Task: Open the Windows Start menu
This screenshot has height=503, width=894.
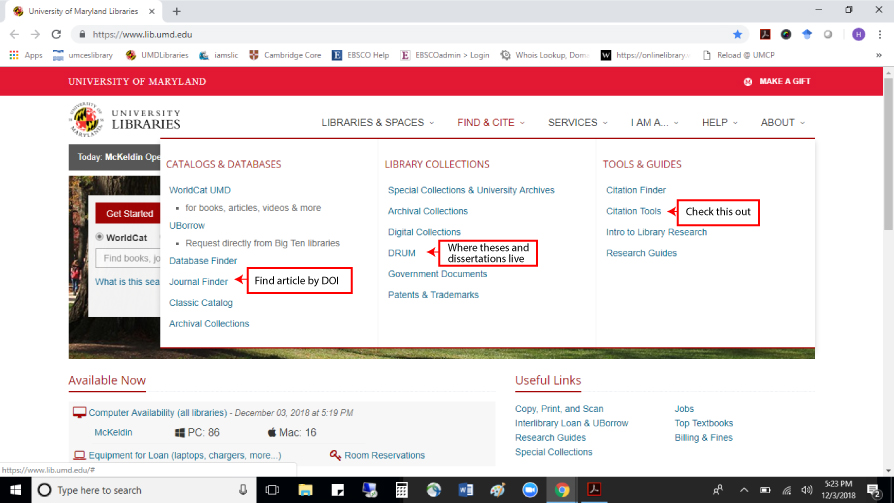Action: 15,490
